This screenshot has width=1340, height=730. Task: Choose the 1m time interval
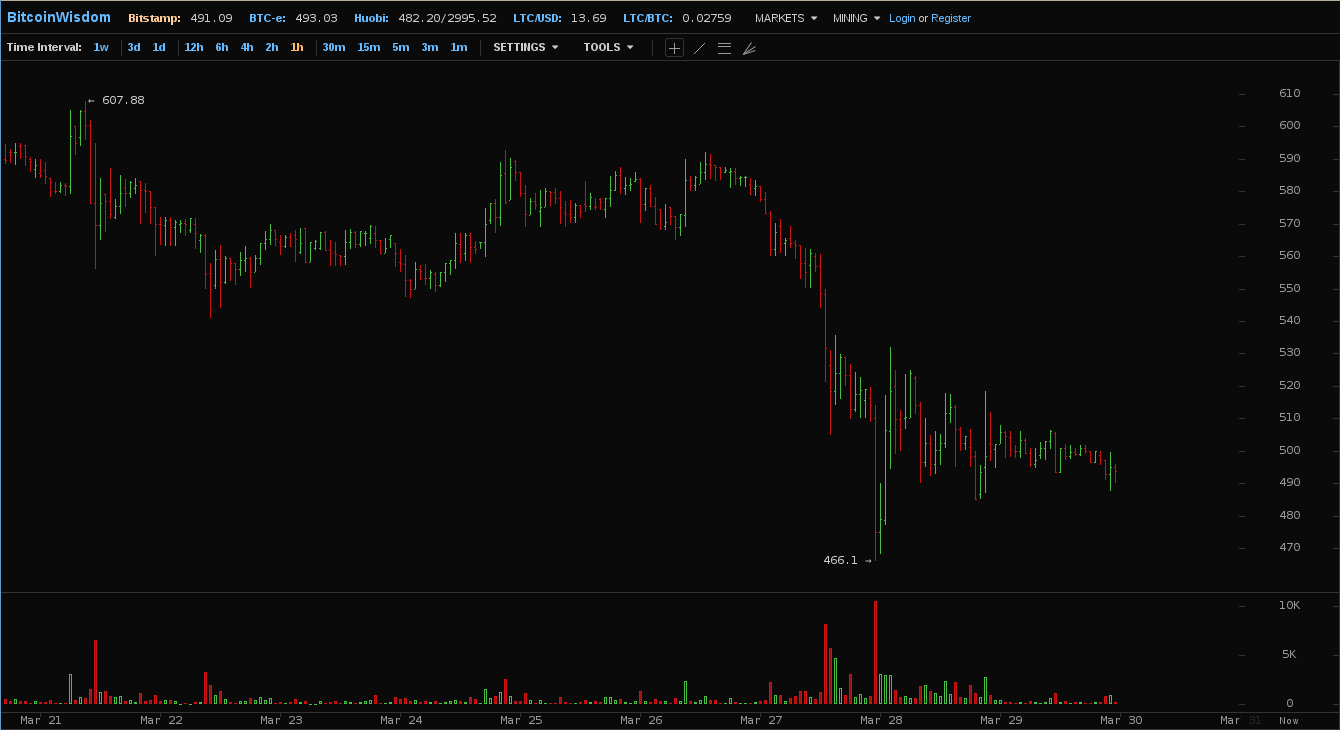(458, 47)
